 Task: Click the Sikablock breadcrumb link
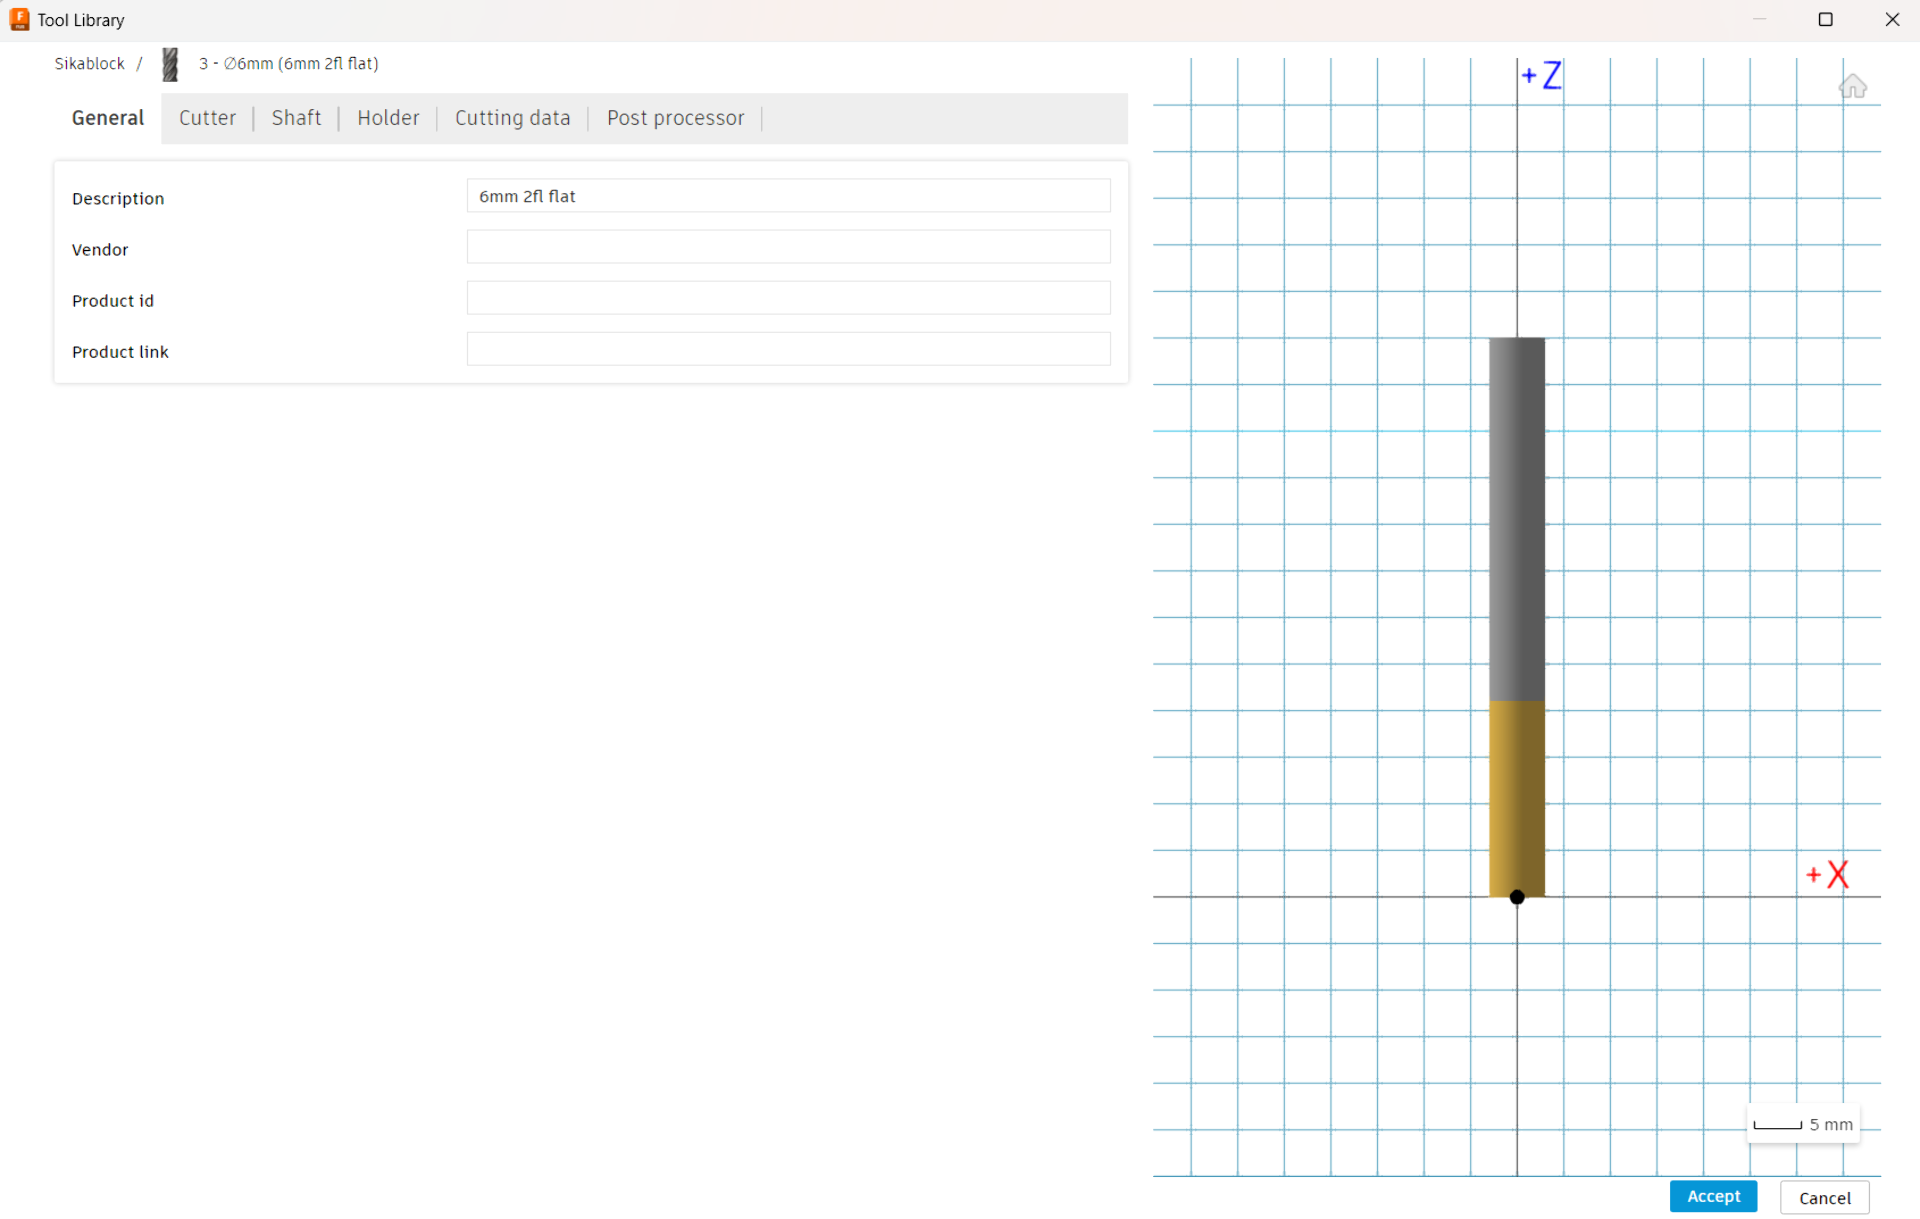[89, 64]
